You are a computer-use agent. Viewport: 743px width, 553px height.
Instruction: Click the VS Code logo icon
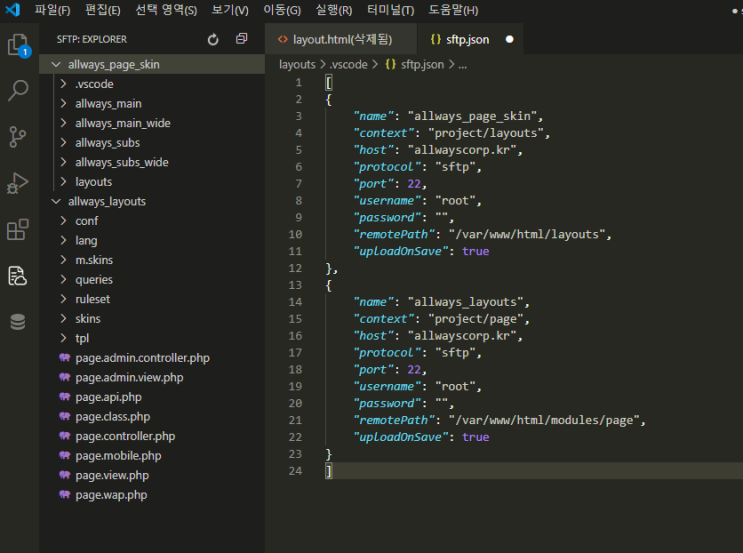click(13, 9)
